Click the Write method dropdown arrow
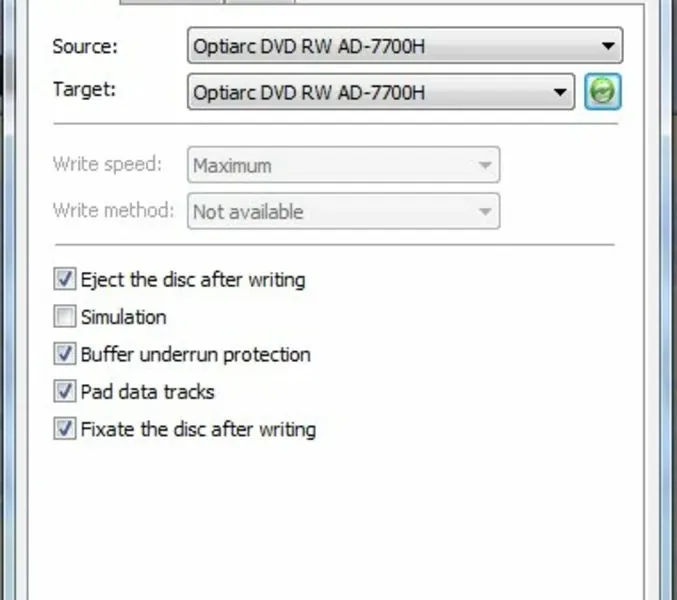 click(x=485, y=211)
